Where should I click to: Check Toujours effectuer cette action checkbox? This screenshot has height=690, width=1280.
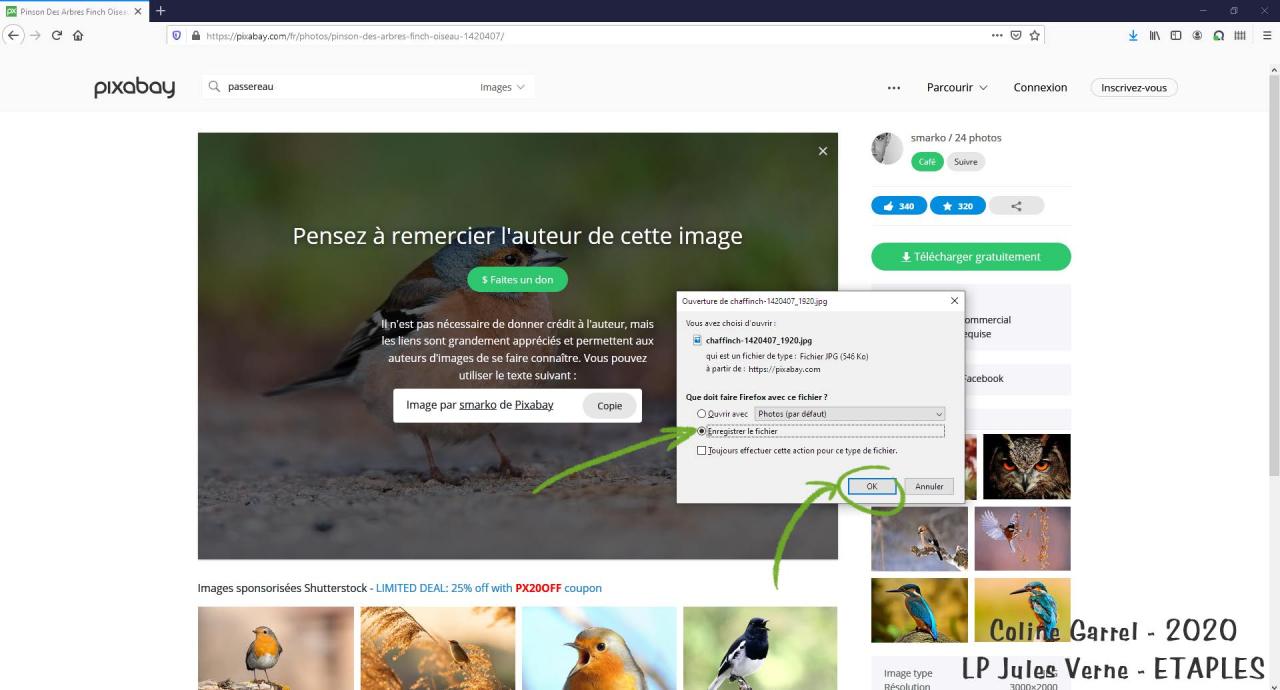pos(702,451)
